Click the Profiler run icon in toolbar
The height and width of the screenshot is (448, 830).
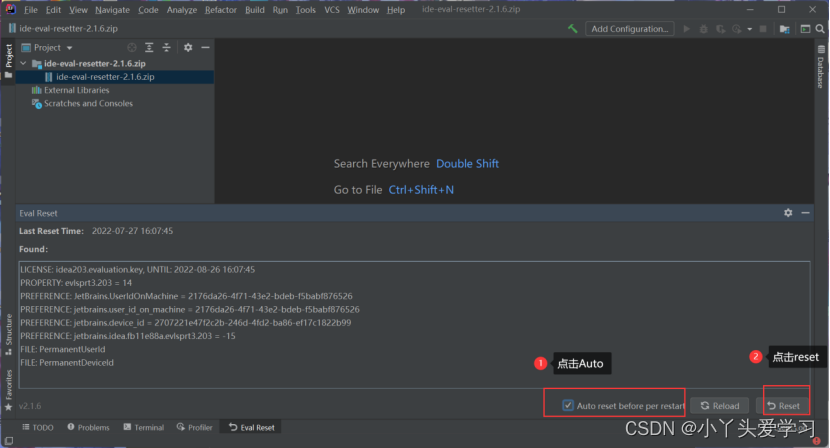737,29
